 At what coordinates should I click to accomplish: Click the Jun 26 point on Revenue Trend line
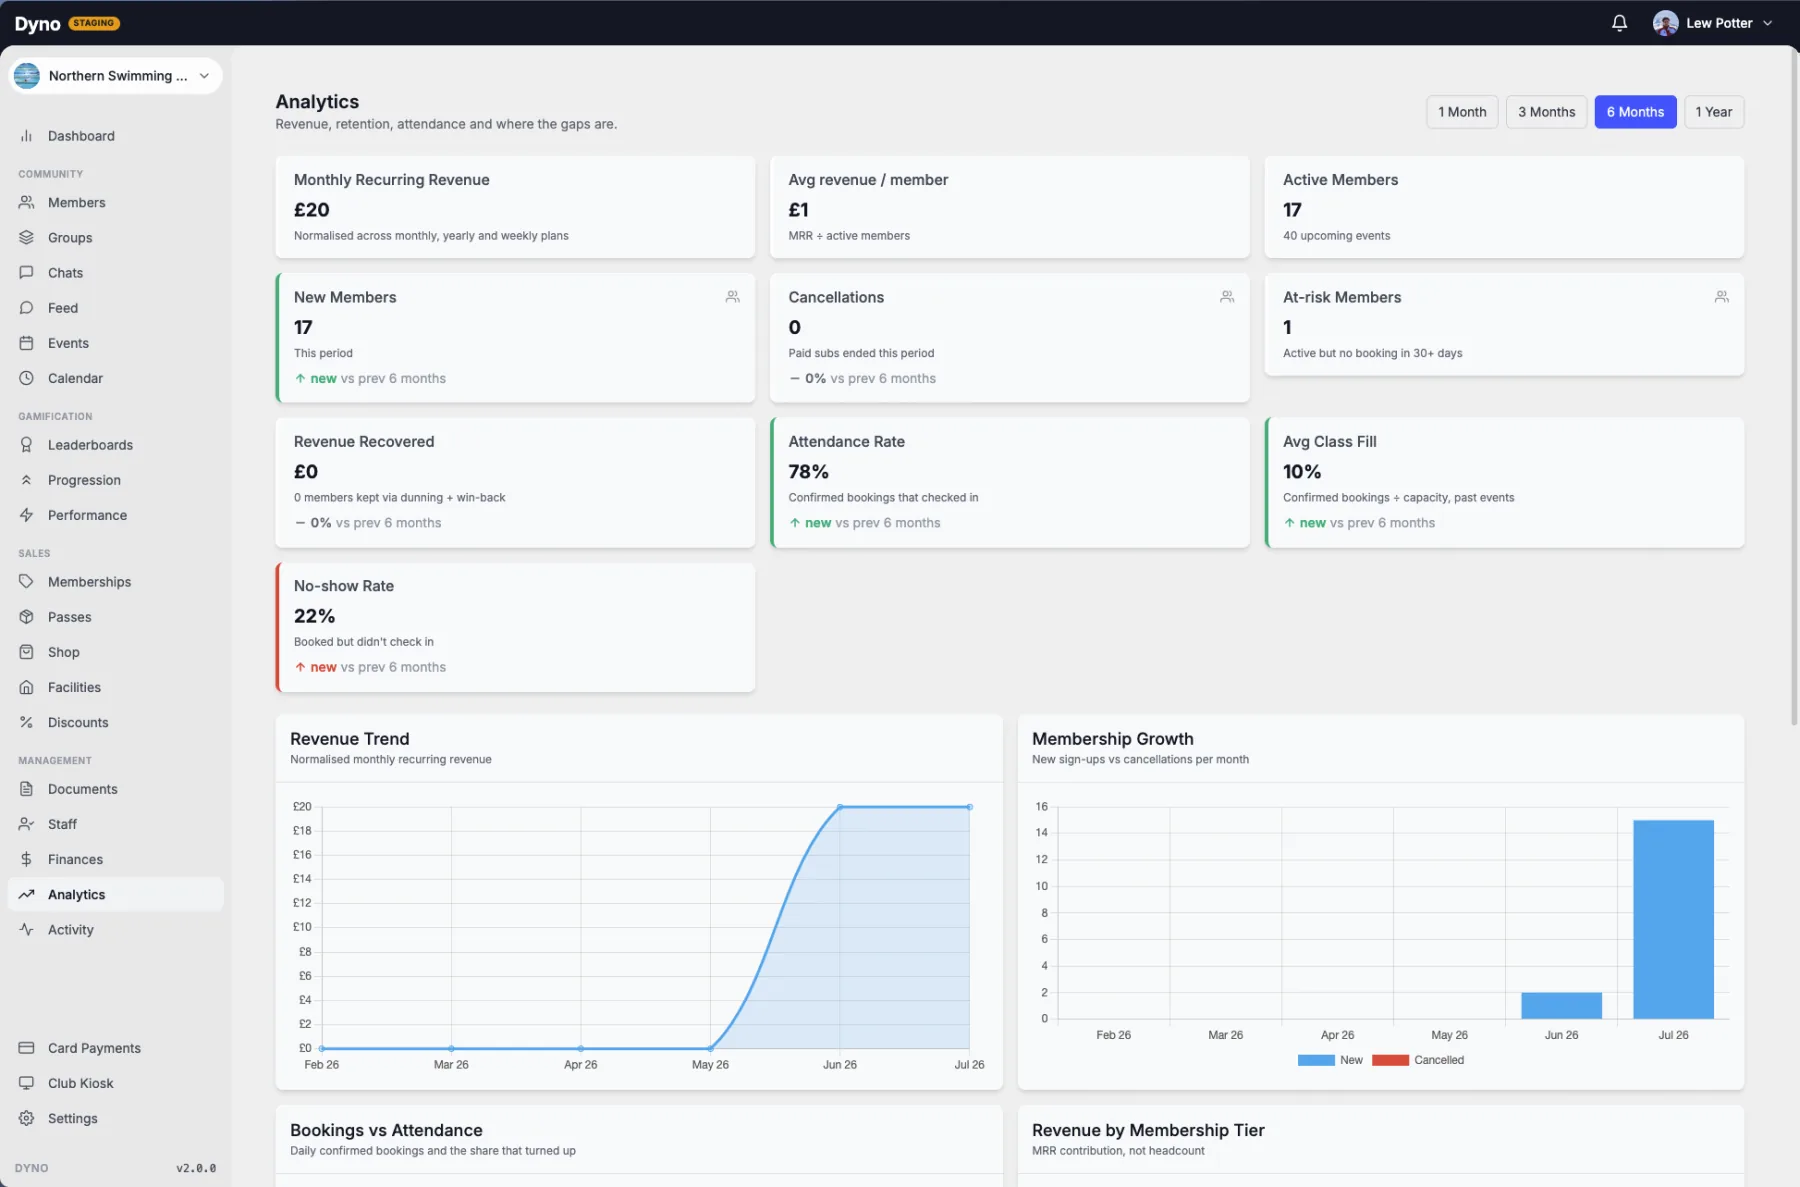[840, 806]
